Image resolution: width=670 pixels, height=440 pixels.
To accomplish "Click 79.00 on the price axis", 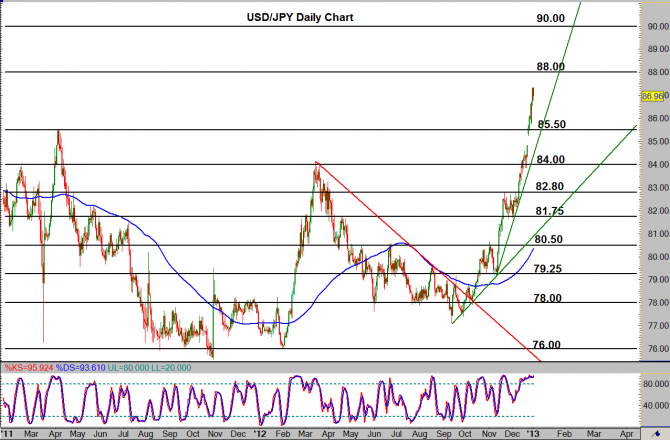I will tap(658, 279).
